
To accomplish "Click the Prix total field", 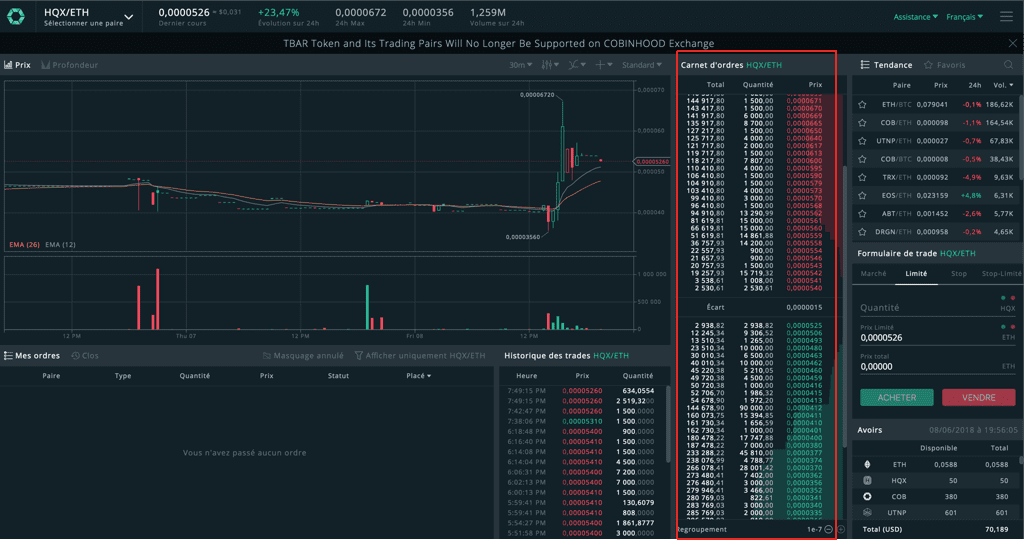I will click(937, 367).
